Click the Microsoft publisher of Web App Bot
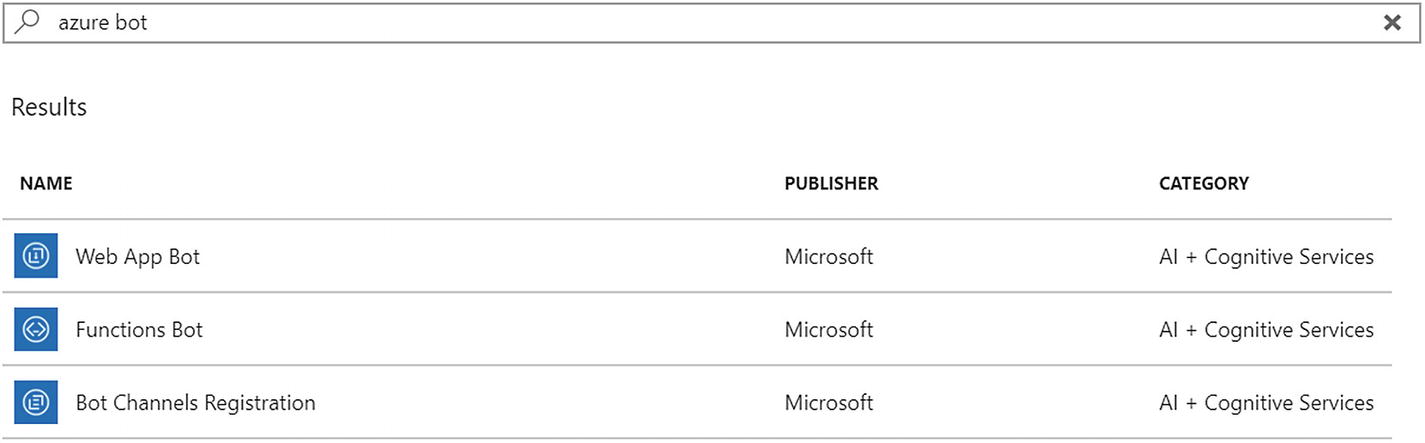Screen dimensions: 1425x443 point(828,257)
